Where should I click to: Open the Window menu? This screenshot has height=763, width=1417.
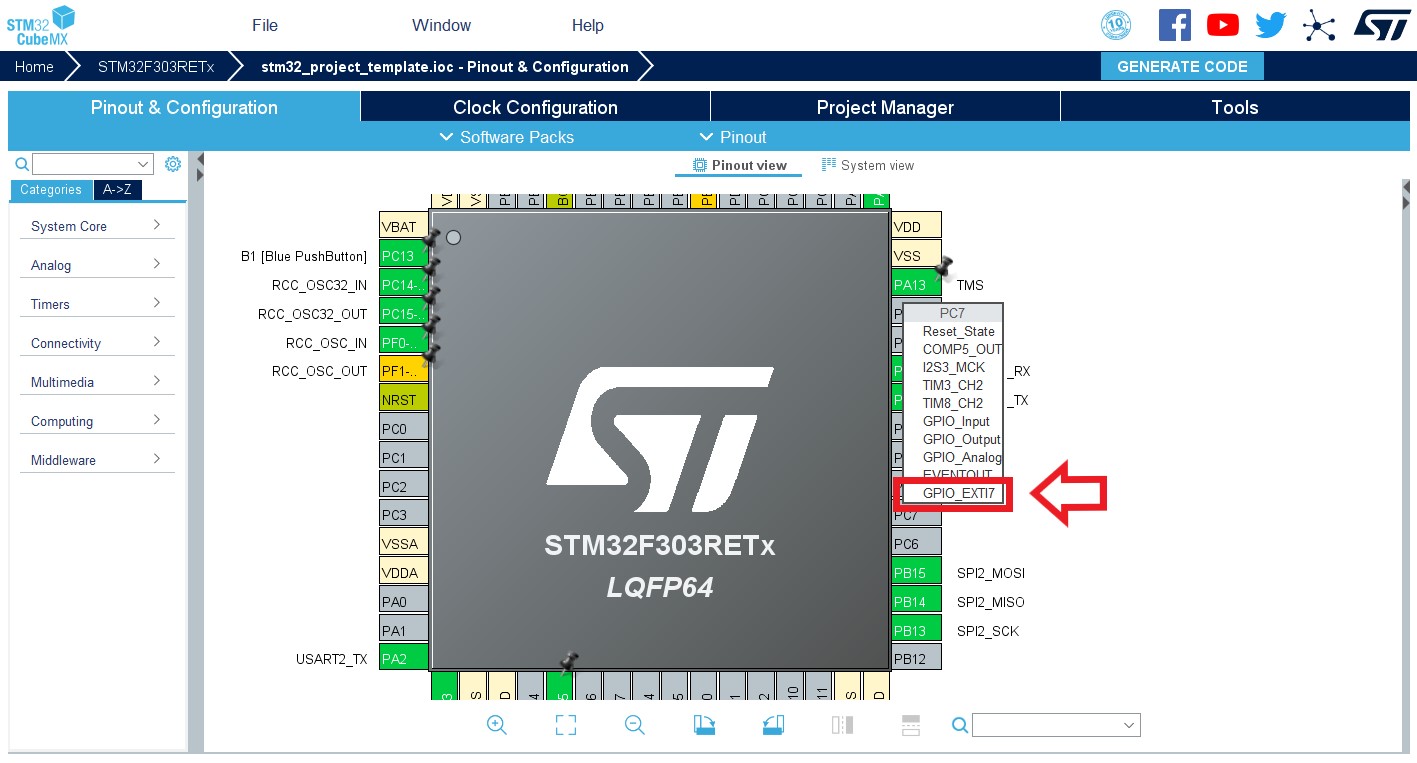(x=441, y=25)
